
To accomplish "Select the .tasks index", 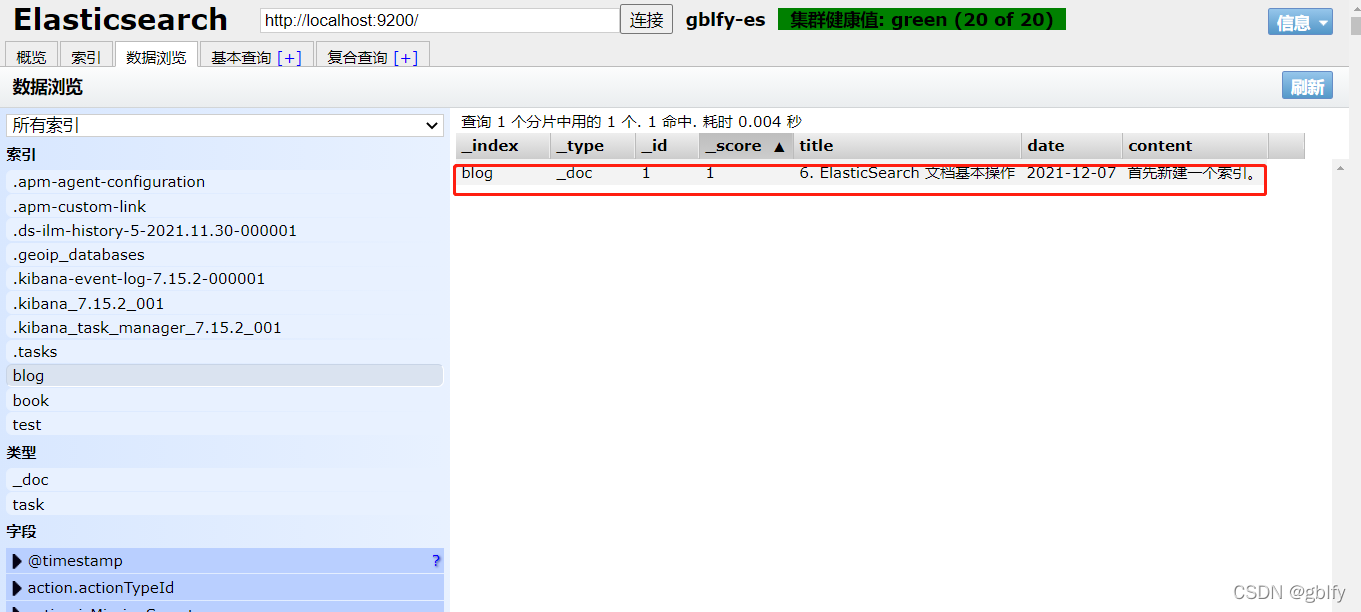I will pyautogui.click(x=225, y=352).
